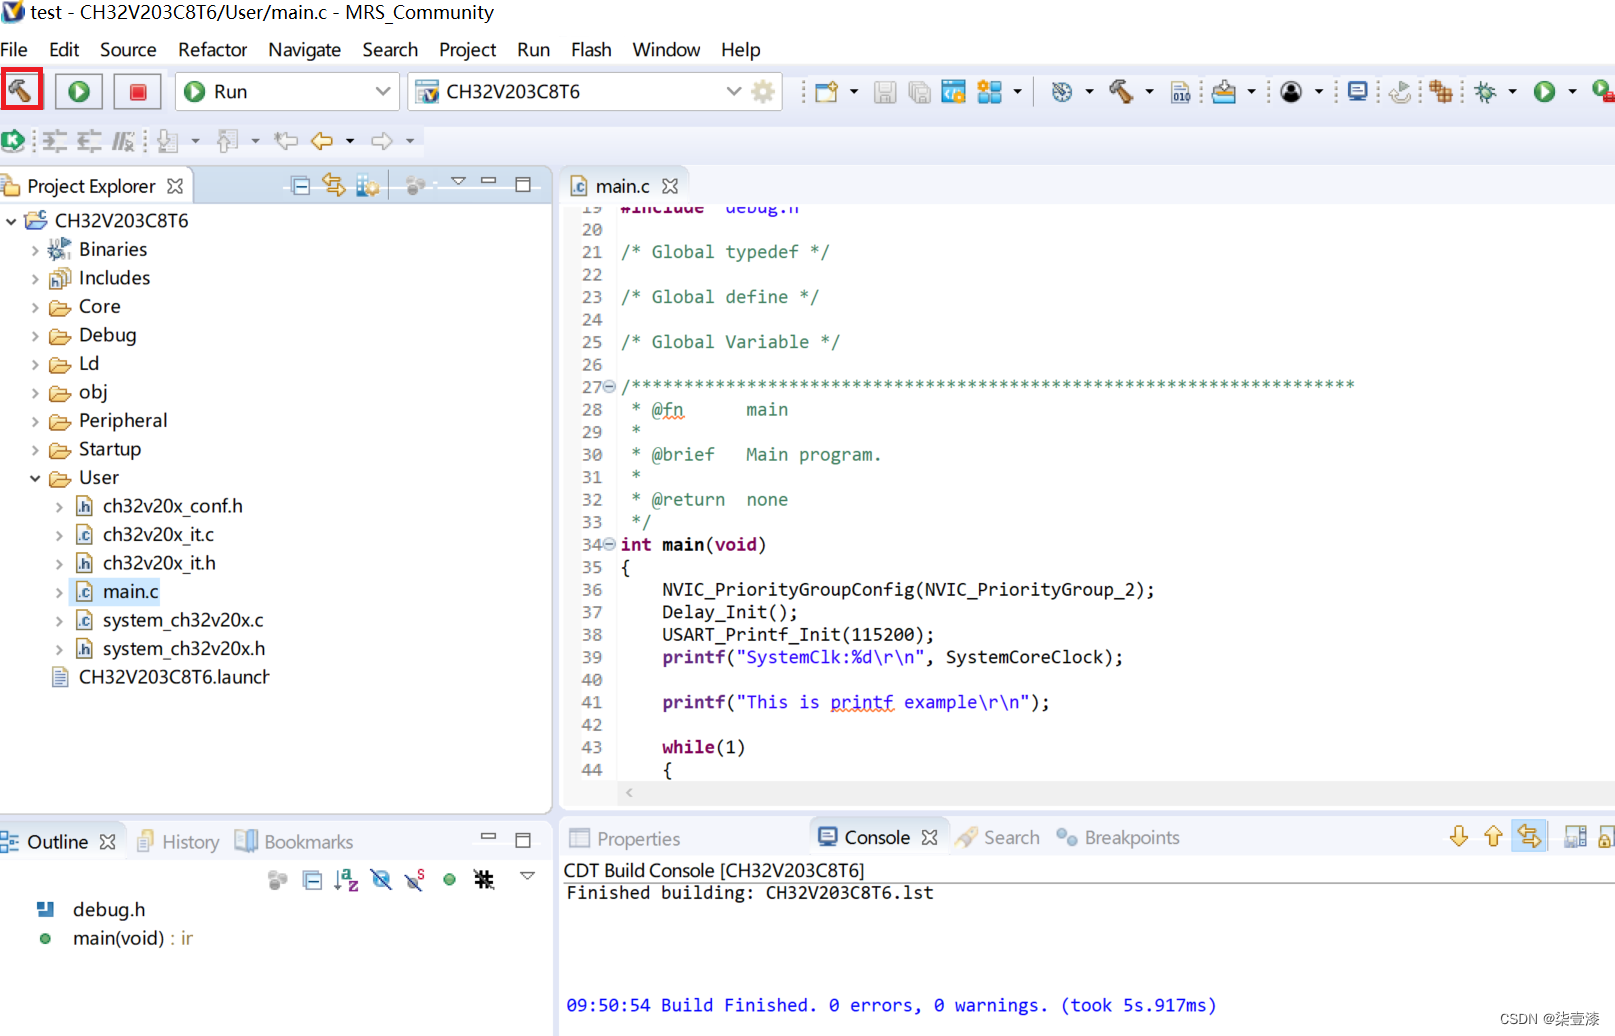Screen dimensions: 1615x1036
Task: Toggle Hide Fields filter in Outline toolbar
Action: [381, 880]
